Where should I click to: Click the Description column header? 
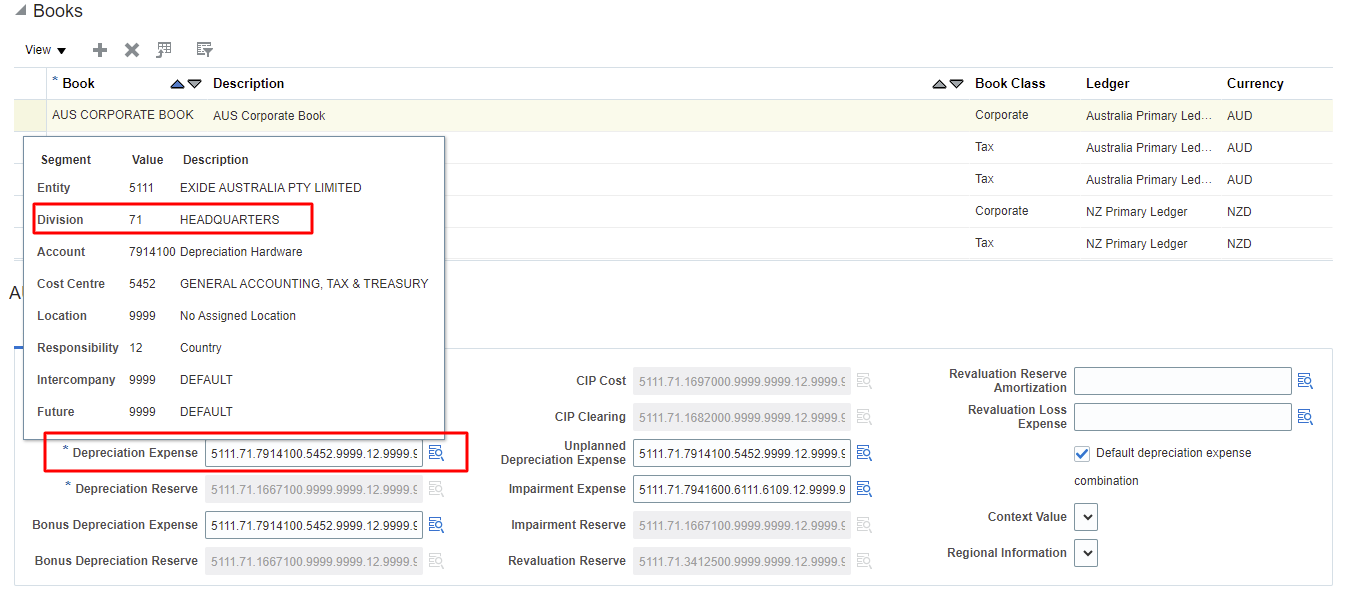247,84
